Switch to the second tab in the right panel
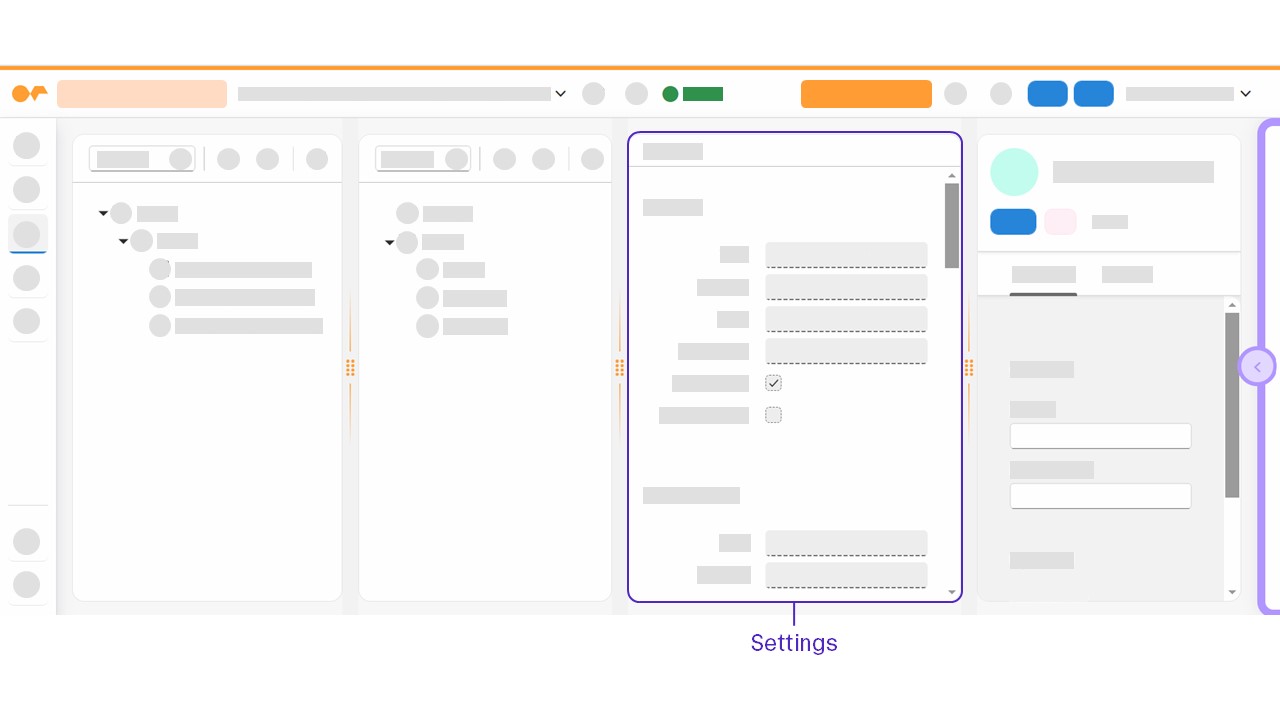 1127,274
